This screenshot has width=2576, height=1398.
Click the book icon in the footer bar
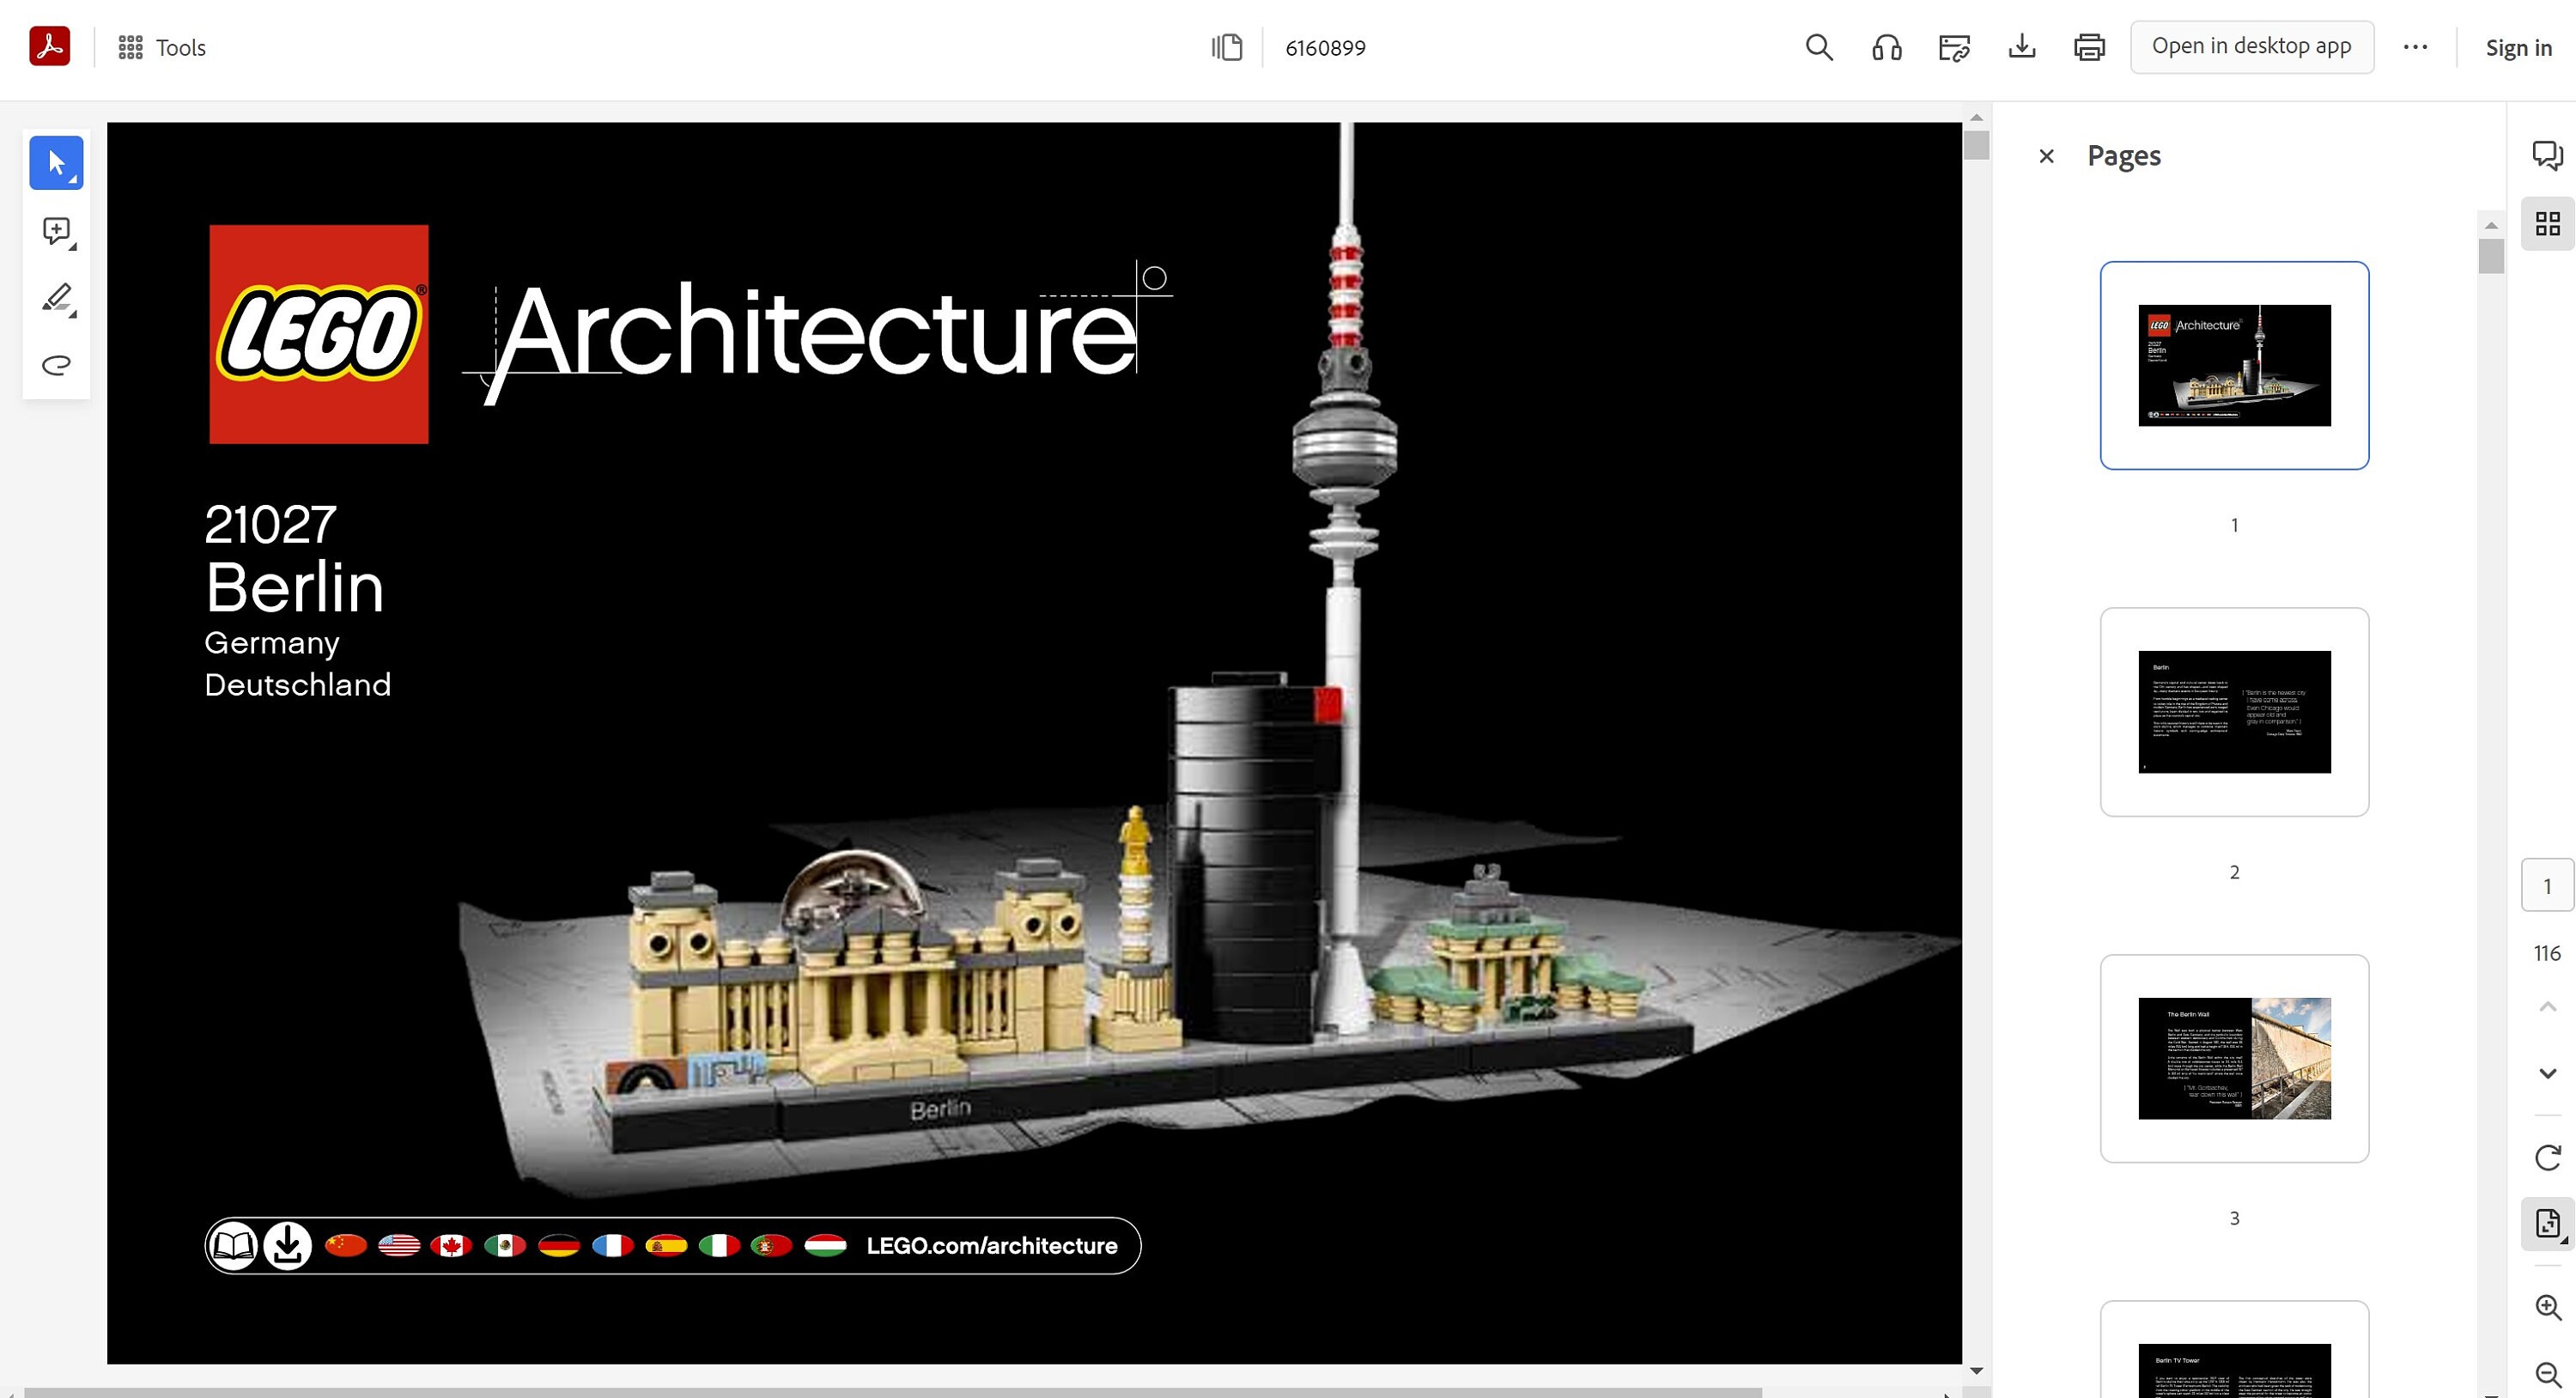(233, 1246)
